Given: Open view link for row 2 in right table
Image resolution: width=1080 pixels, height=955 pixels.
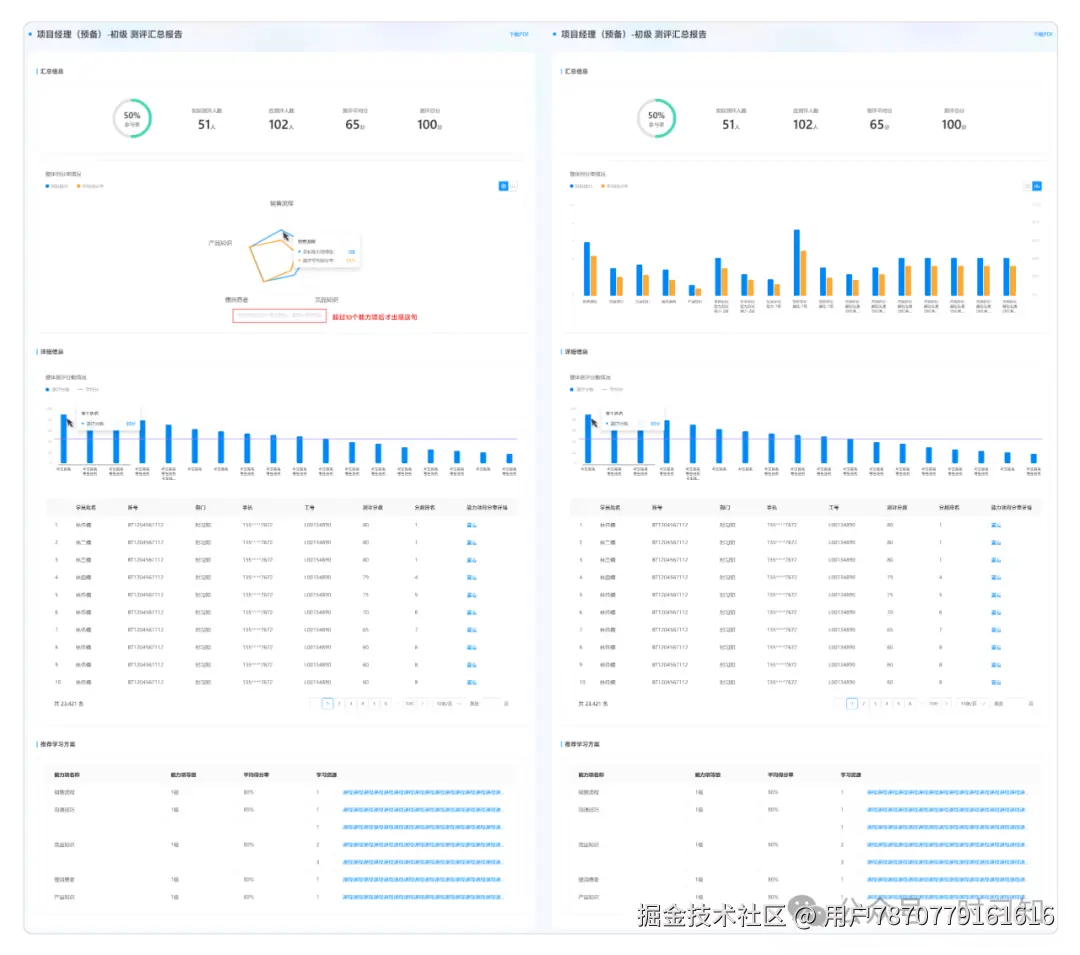Looking at the screenshot, I should [x=996, y=543].
